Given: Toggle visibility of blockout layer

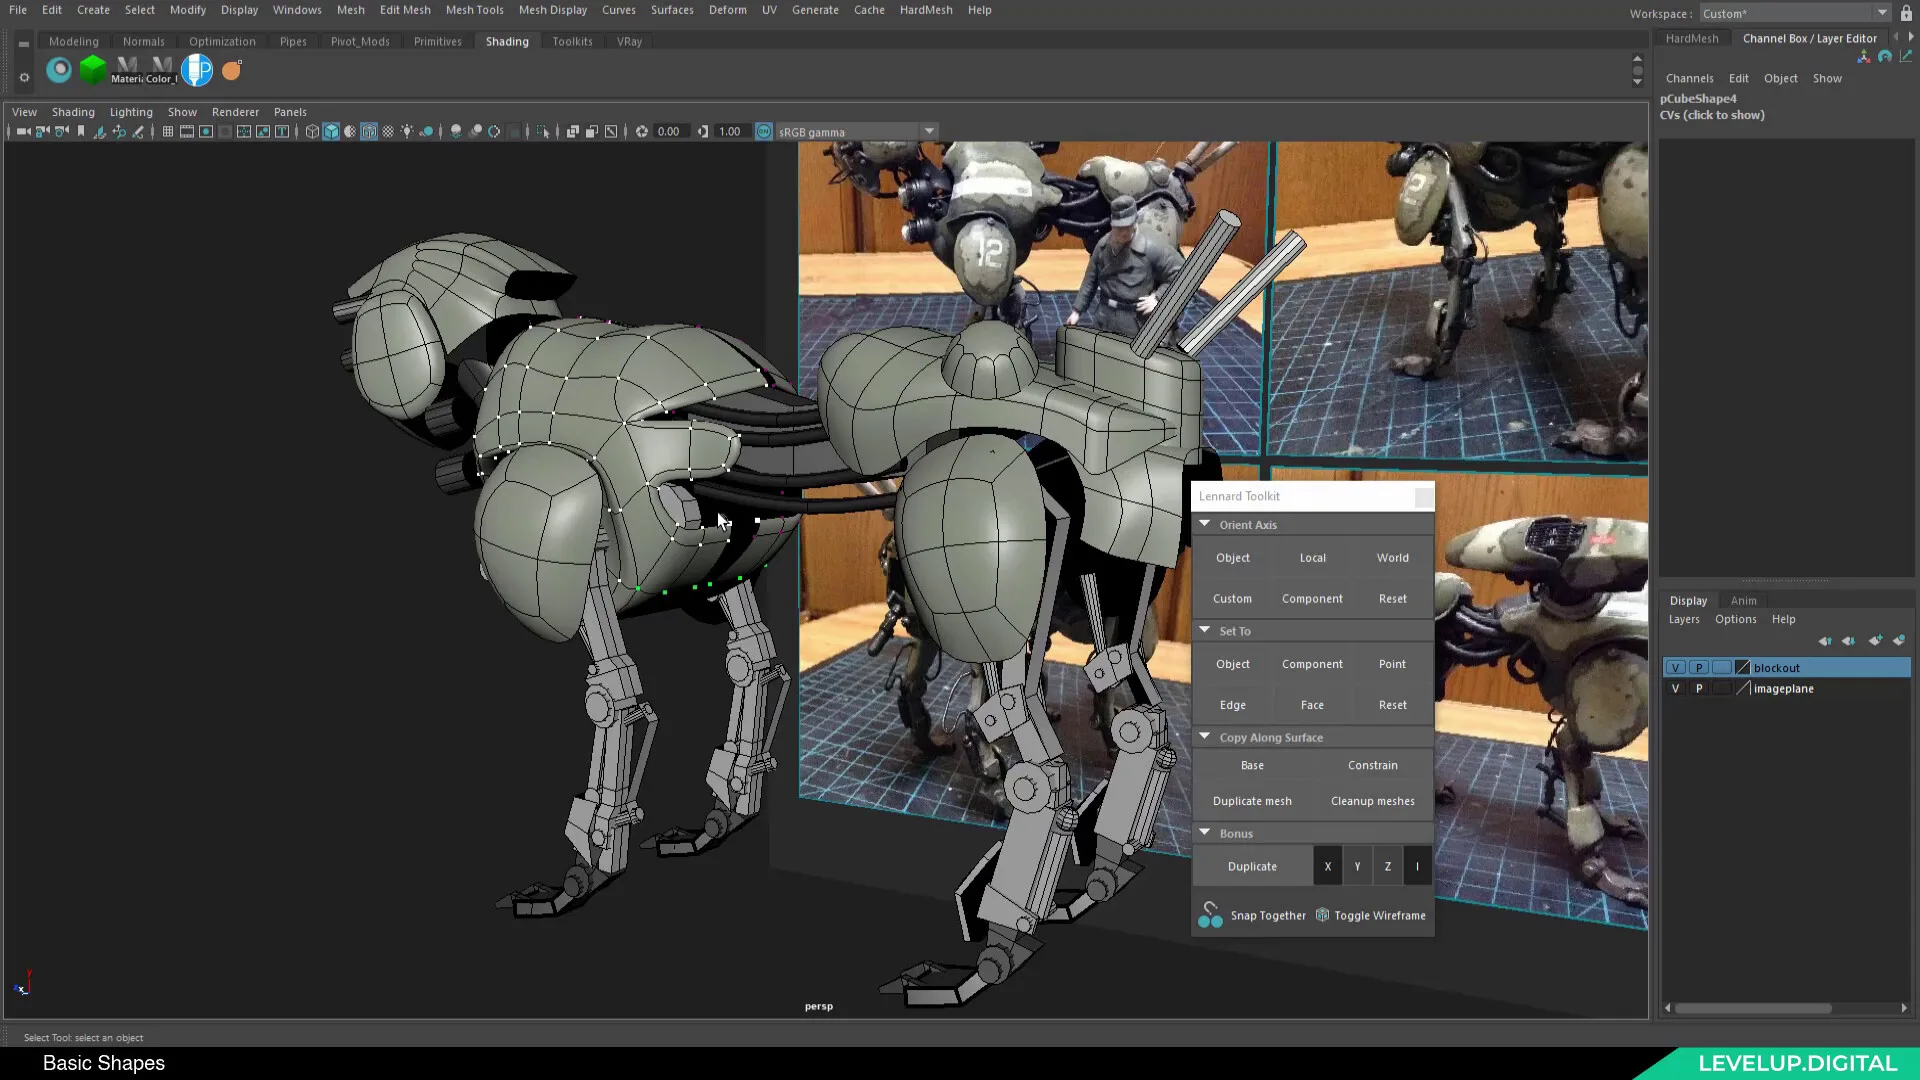Looking at the screenshot, I should click(1675, 667).
